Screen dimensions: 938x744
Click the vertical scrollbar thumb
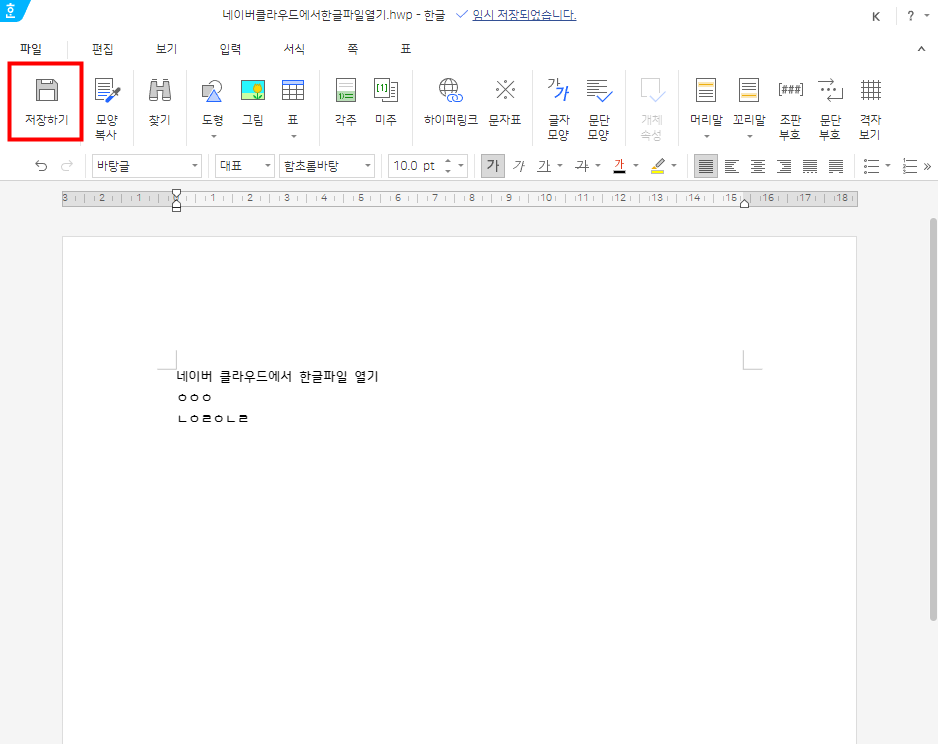933,419
